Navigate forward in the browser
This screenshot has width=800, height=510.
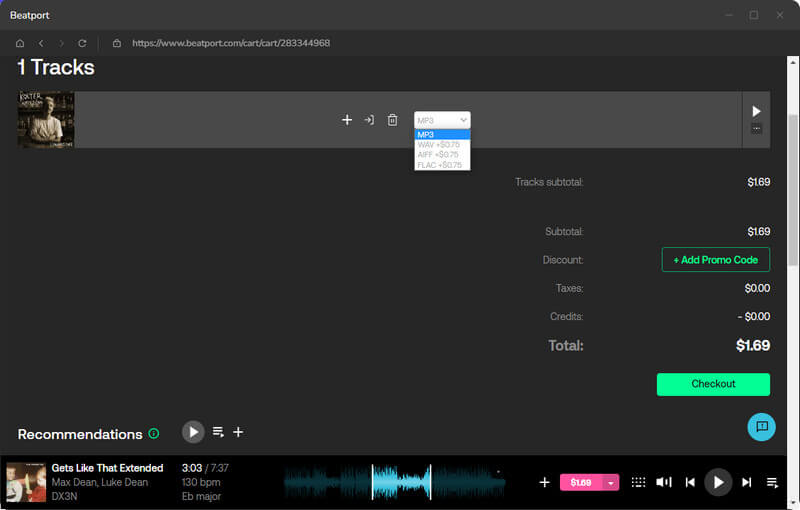(61, 43)
